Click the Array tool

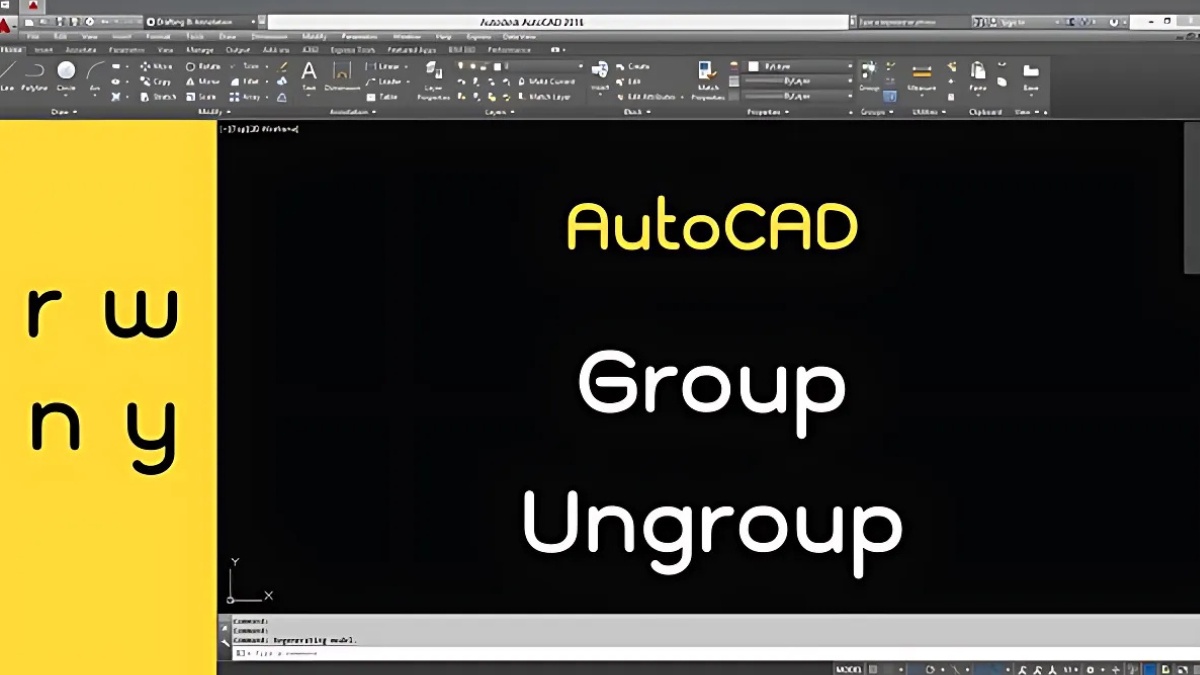(247, 97)
